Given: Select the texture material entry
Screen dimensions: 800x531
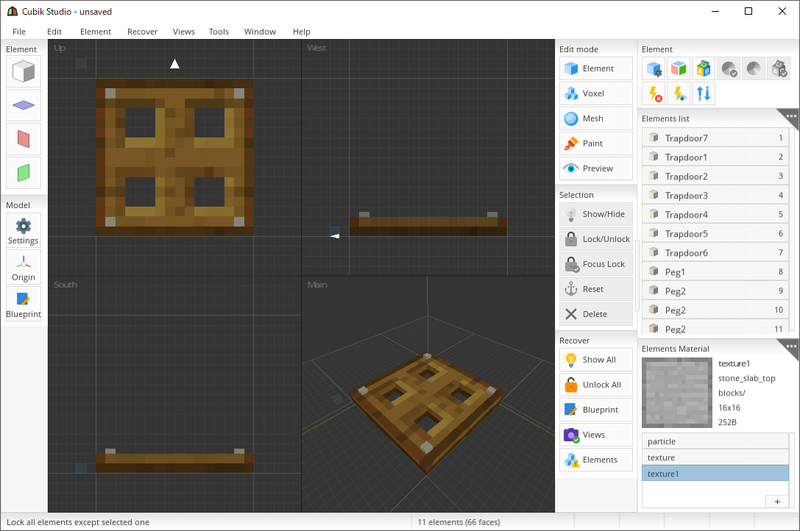Looking at the screenshot, I should 715,458.
